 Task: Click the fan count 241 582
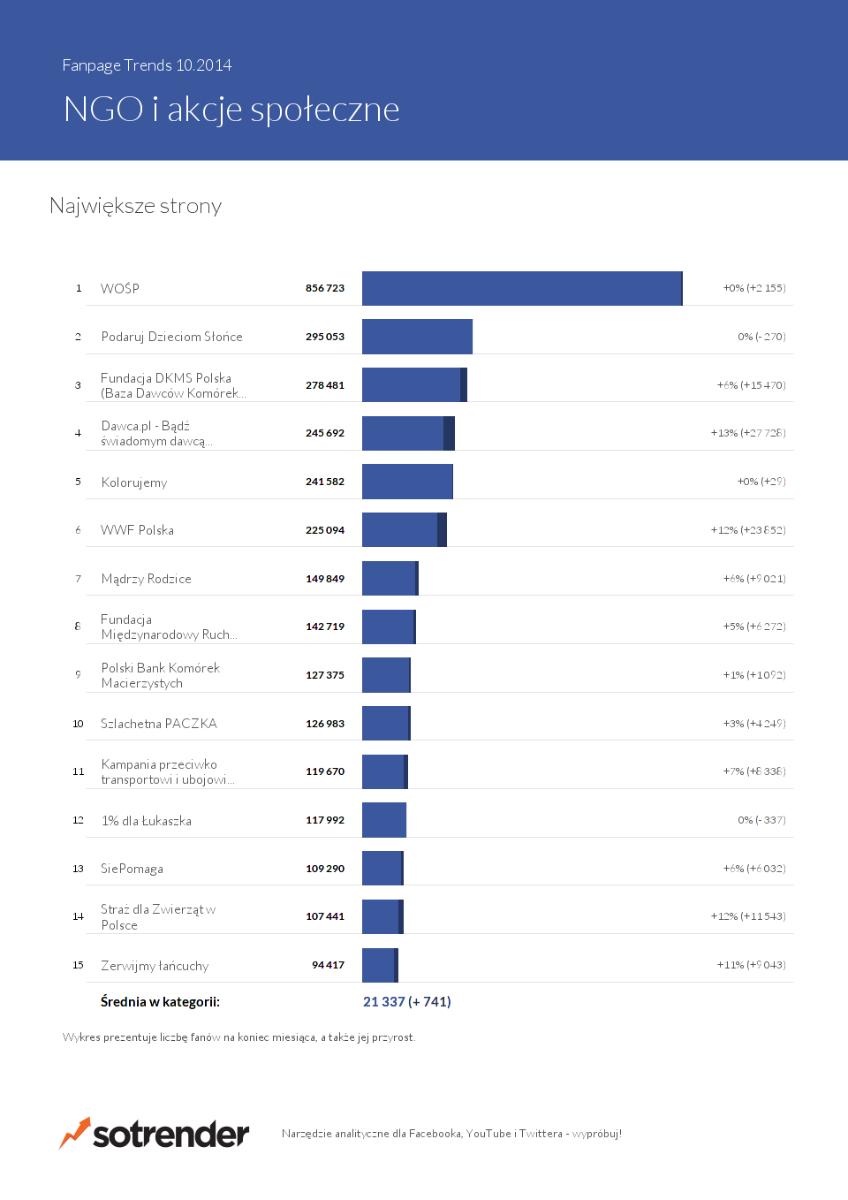pyautogui.click(x=325, y=482)
